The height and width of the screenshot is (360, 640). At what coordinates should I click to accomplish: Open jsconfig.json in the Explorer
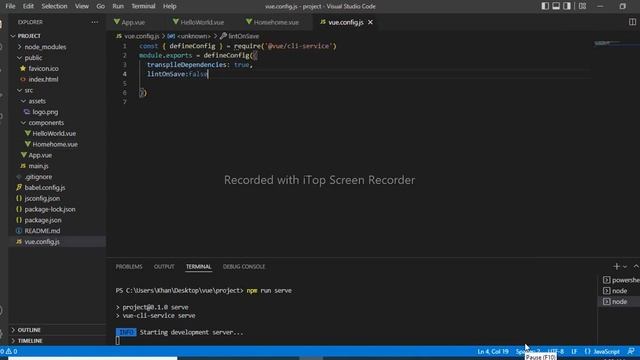click(42, 198)
